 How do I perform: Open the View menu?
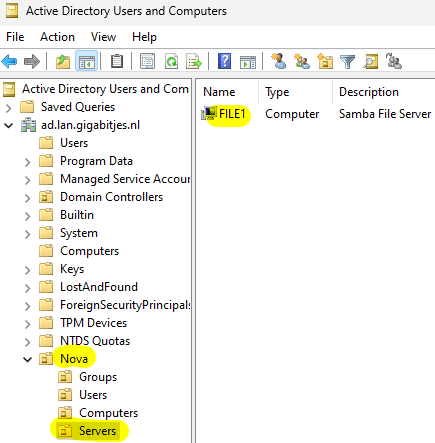point(103,37)
